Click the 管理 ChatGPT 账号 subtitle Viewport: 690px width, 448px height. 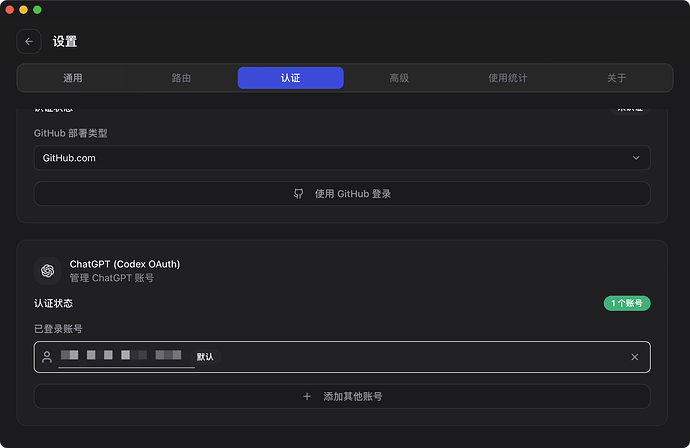click(x=112, y=278)
